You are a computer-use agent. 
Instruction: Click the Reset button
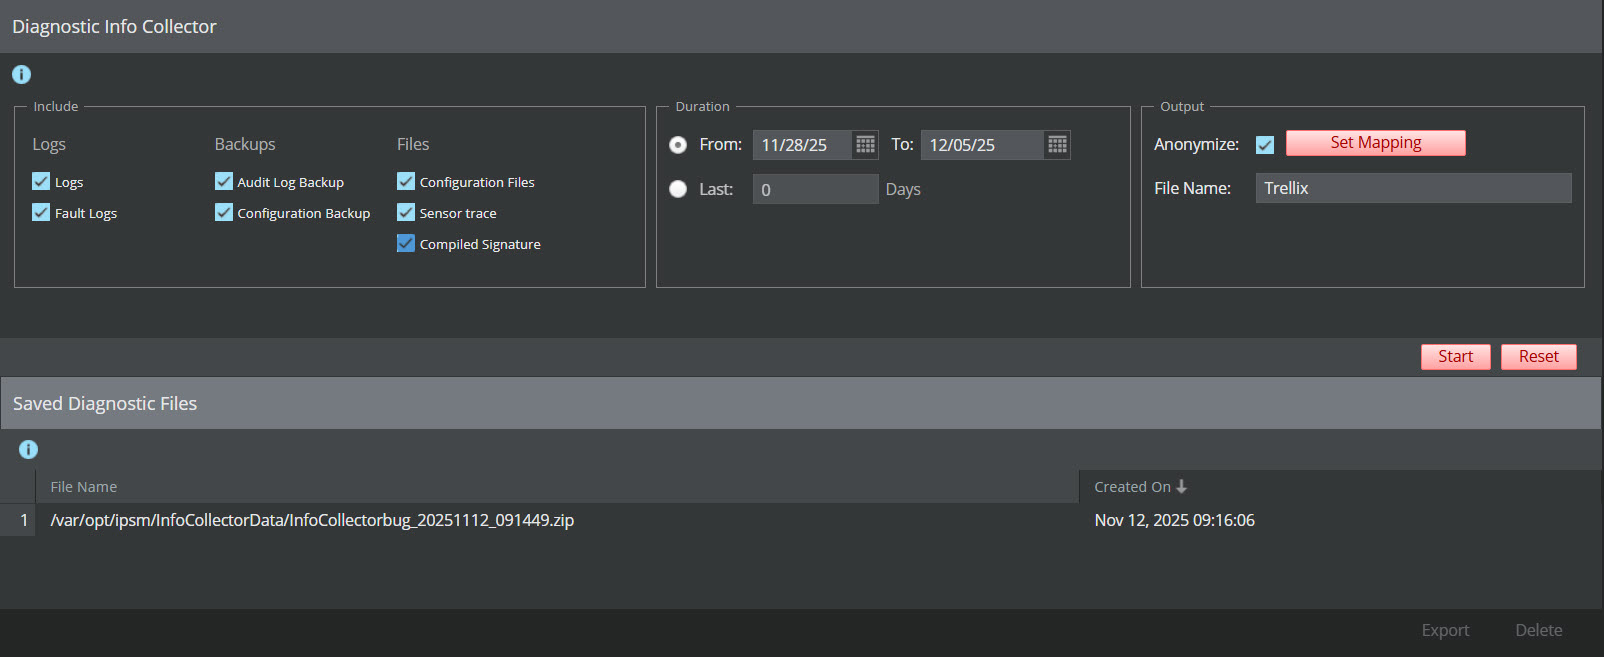click(x=1539, y=357)
